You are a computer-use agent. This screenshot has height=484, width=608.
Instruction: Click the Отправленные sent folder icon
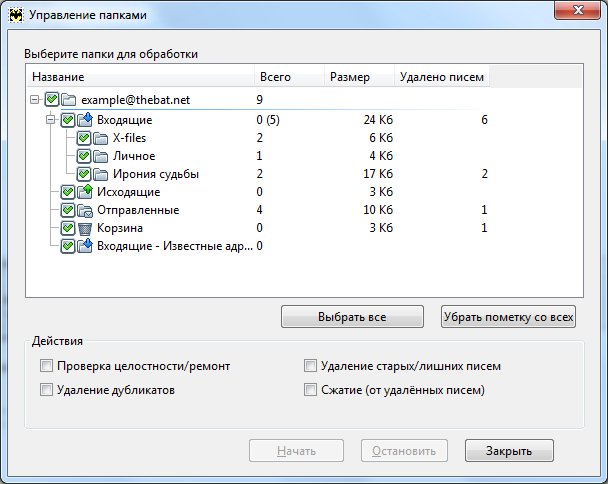click(x=85, y=210)
